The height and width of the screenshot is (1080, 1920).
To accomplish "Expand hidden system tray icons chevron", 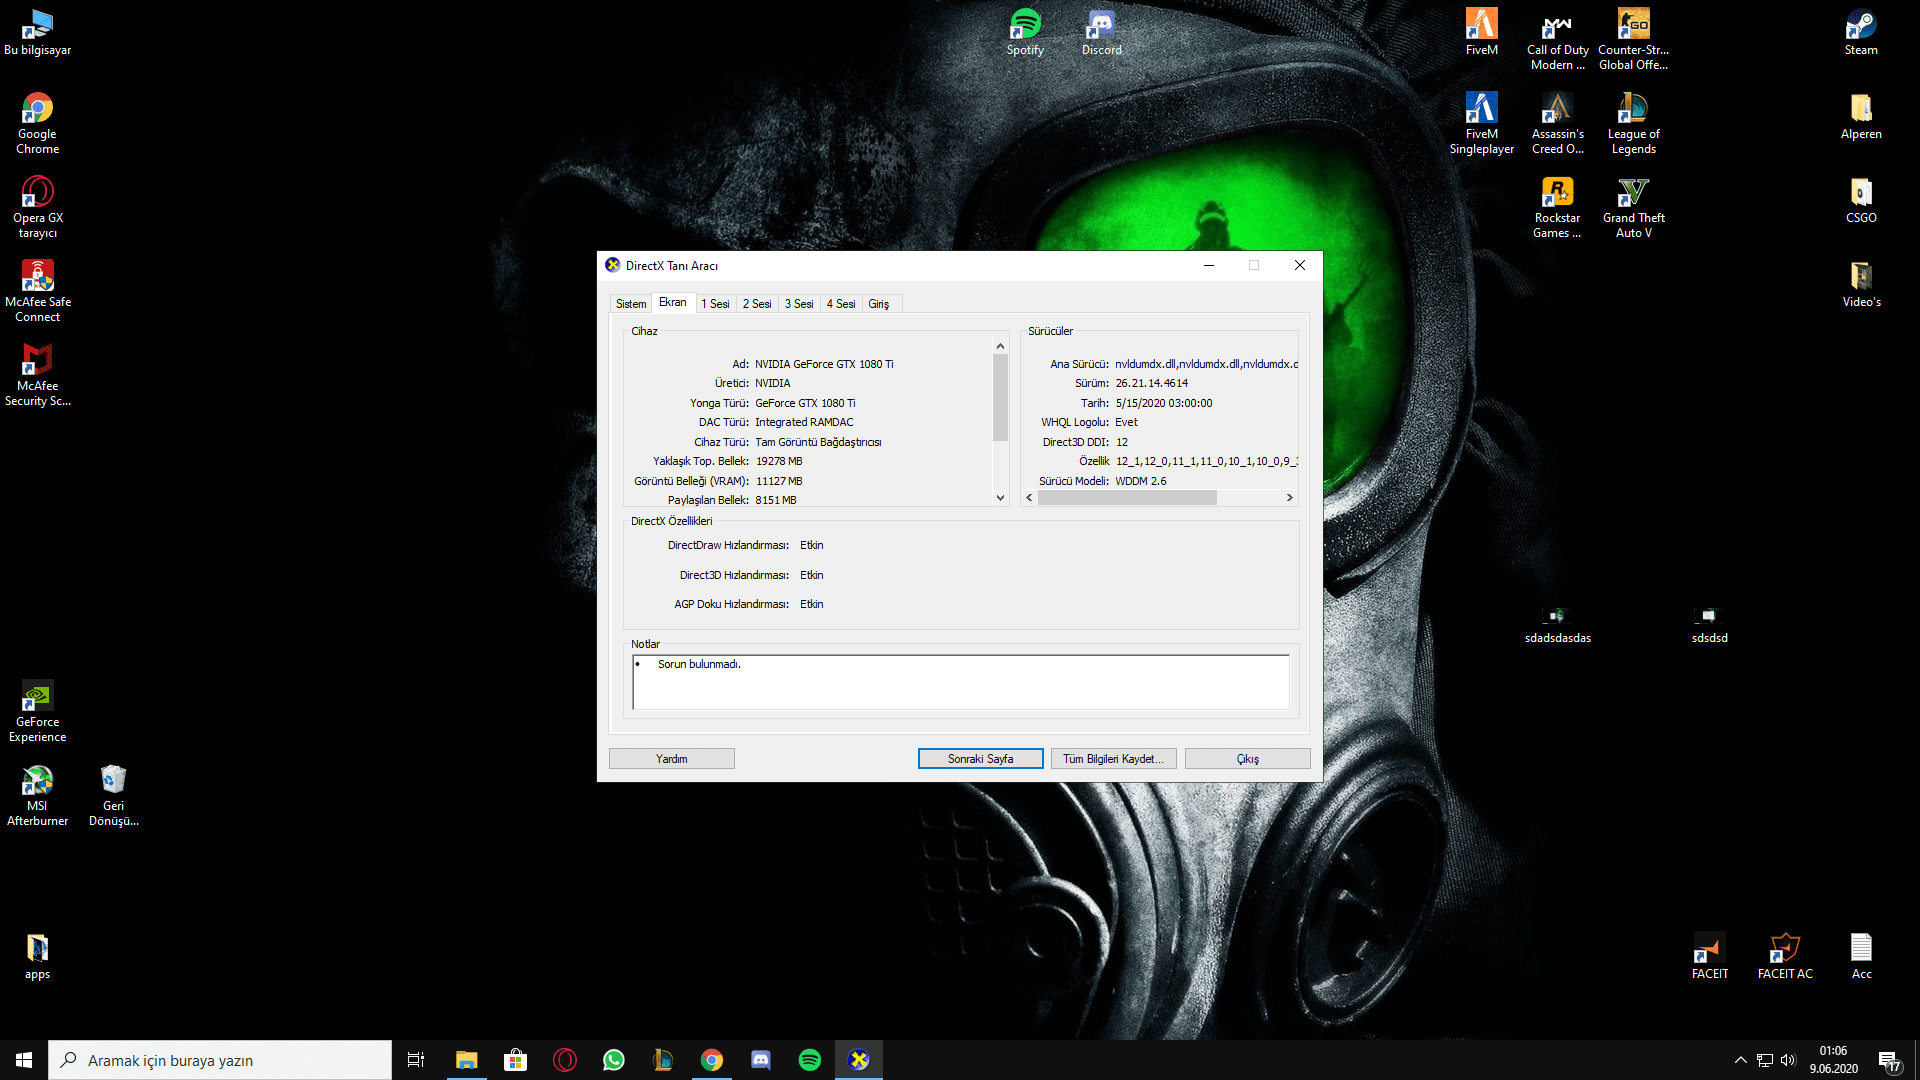I will click(x=1740, y=1060).
